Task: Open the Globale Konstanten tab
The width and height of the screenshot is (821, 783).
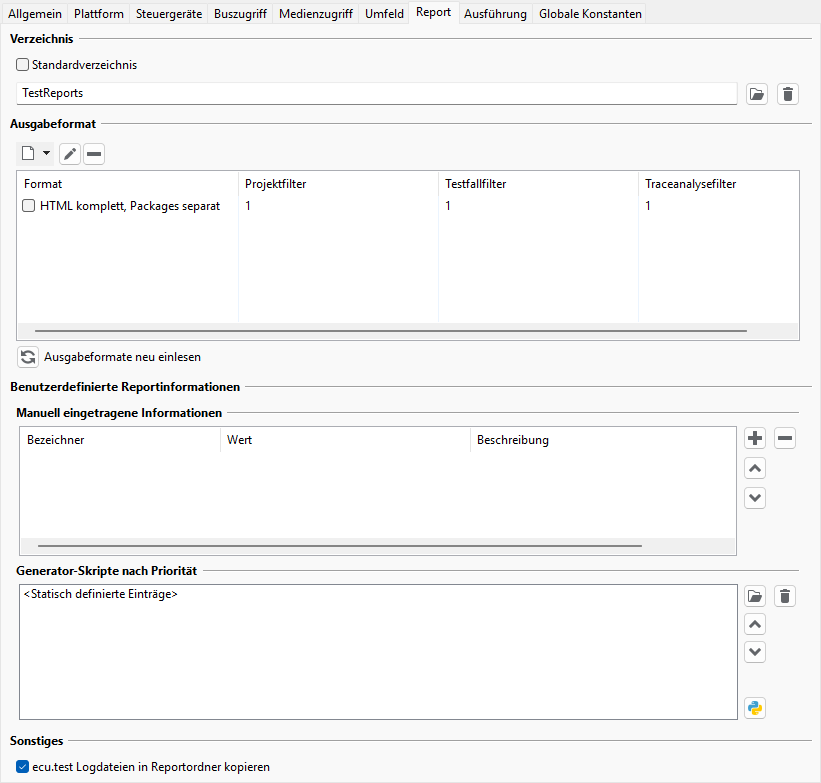Action: [590, 14]
